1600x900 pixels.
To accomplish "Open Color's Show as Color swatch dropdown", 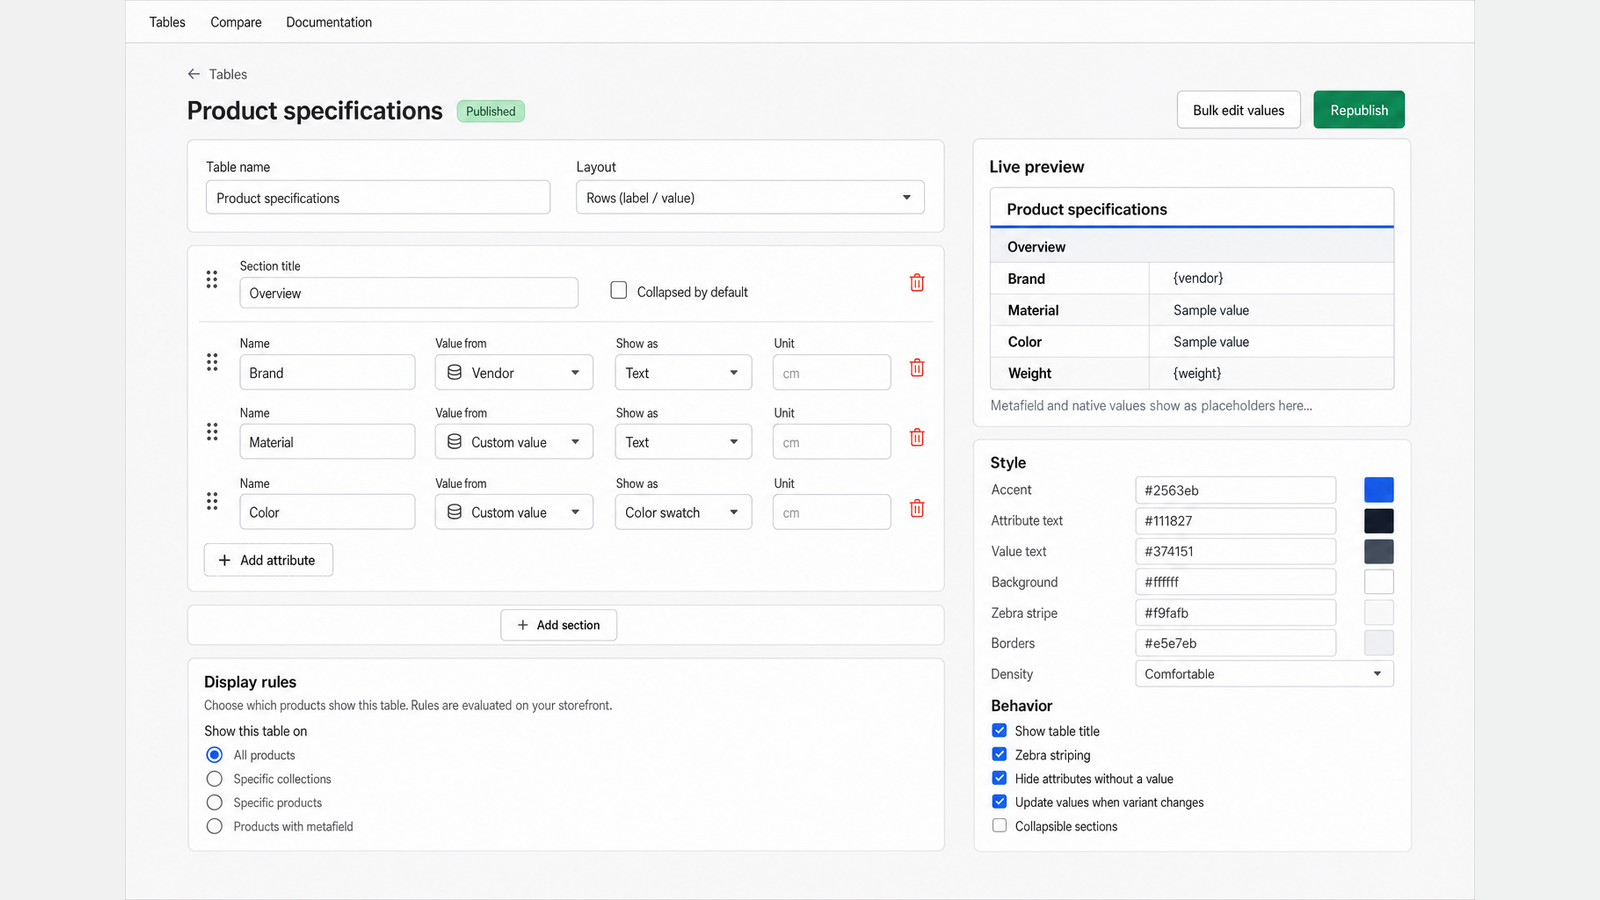I will point(683,512).
